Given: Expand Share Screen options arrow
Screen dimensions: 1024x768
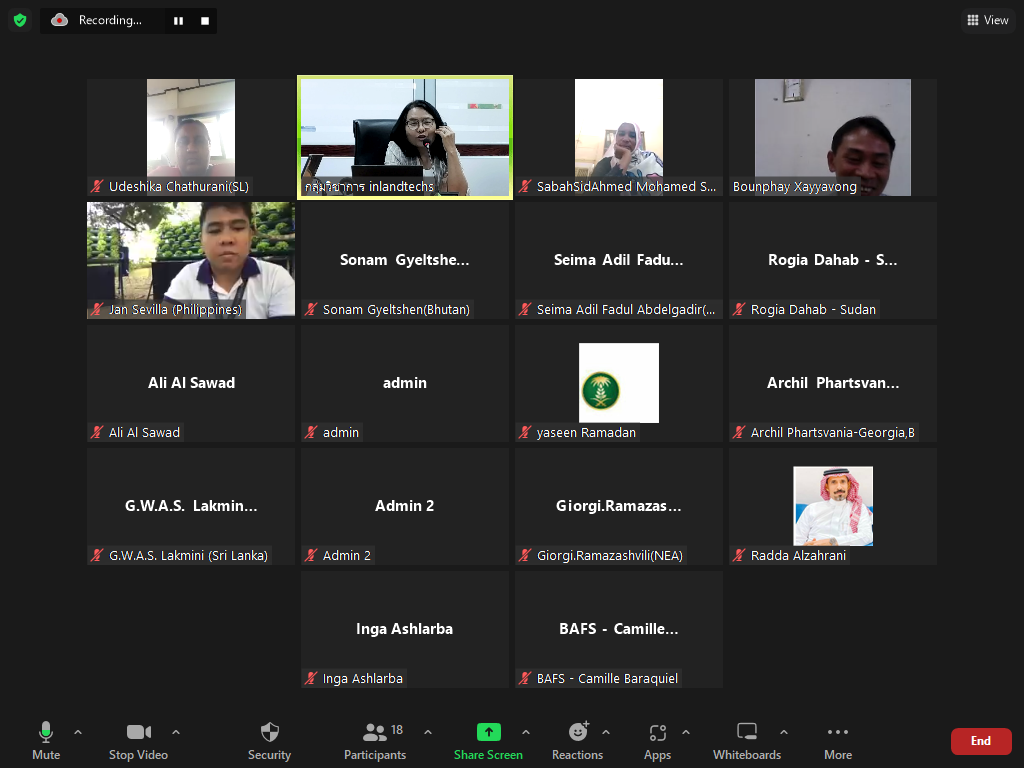Looking at the screenshot, I should (x=526, y=732).
